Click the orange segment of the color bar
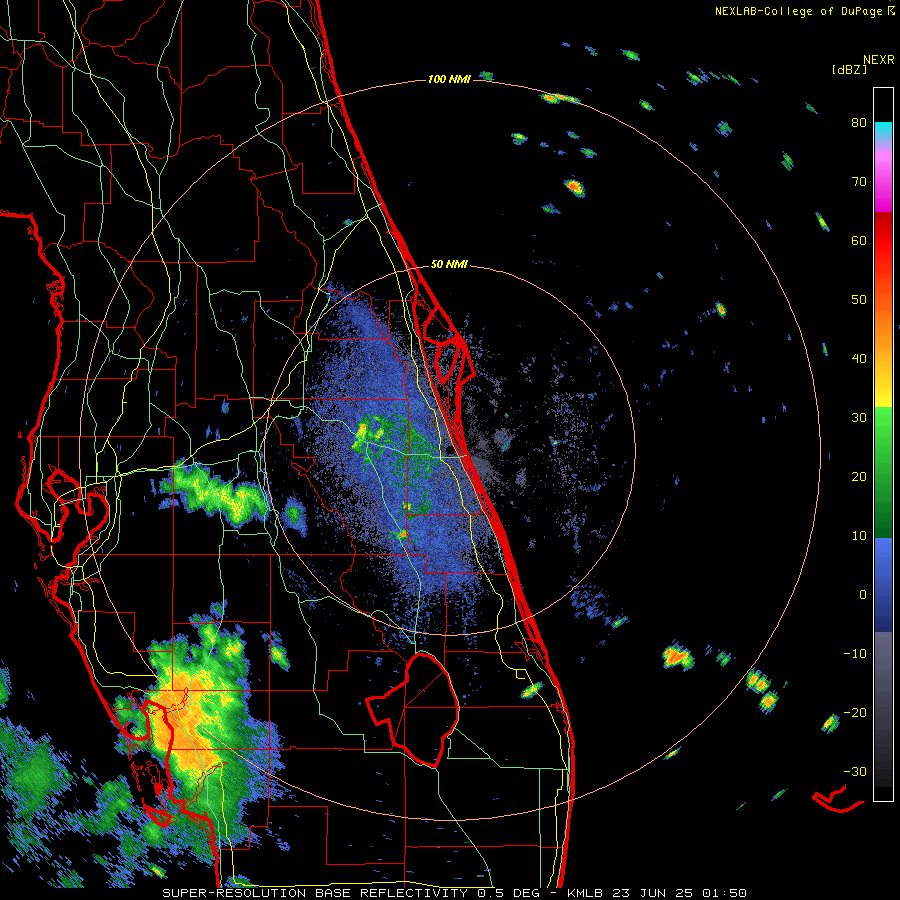The height and width of the screenshot is (900, 900). coord(883,333)
